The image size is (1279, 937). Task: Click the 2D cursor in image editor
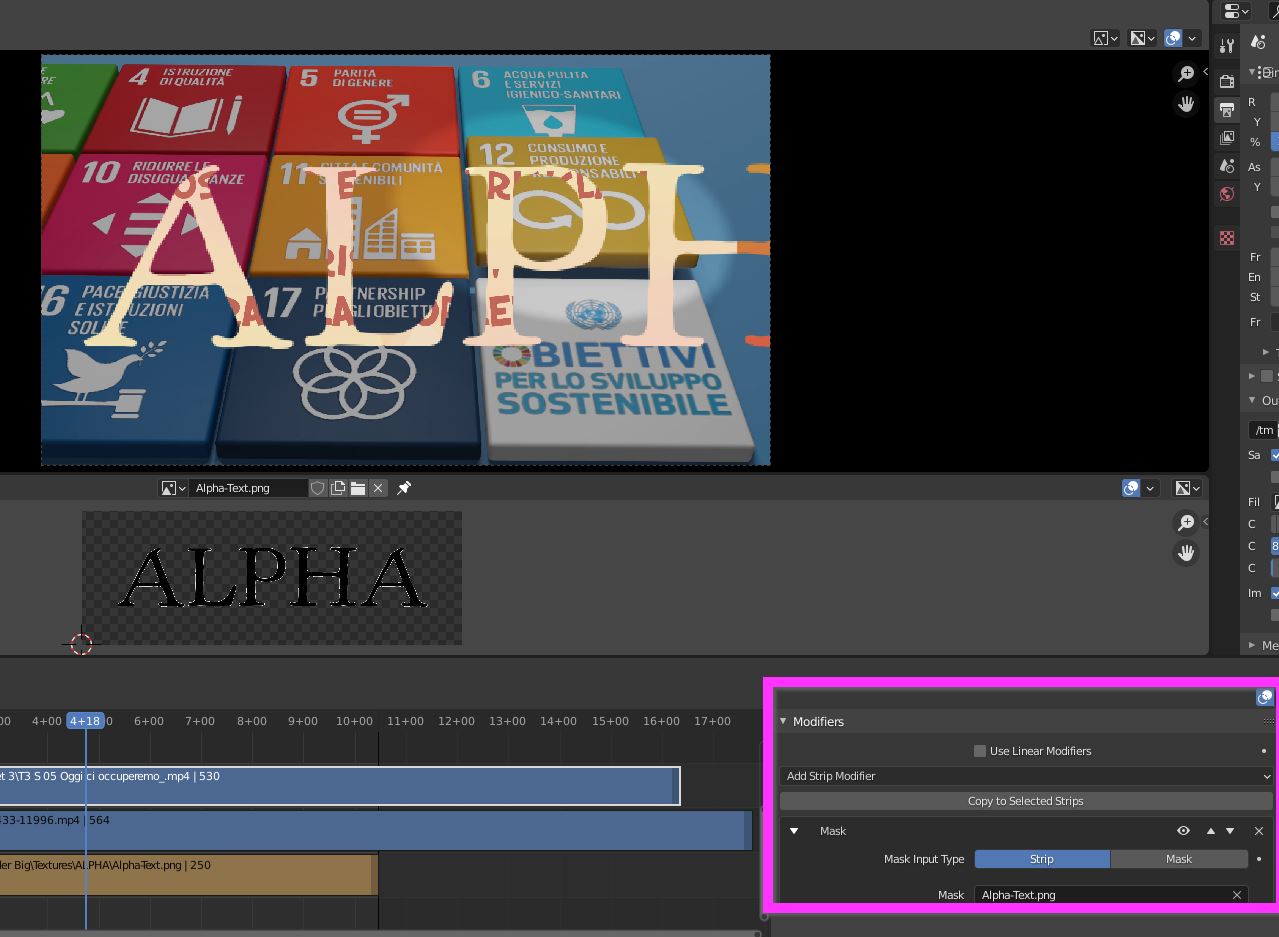[82, 644]
